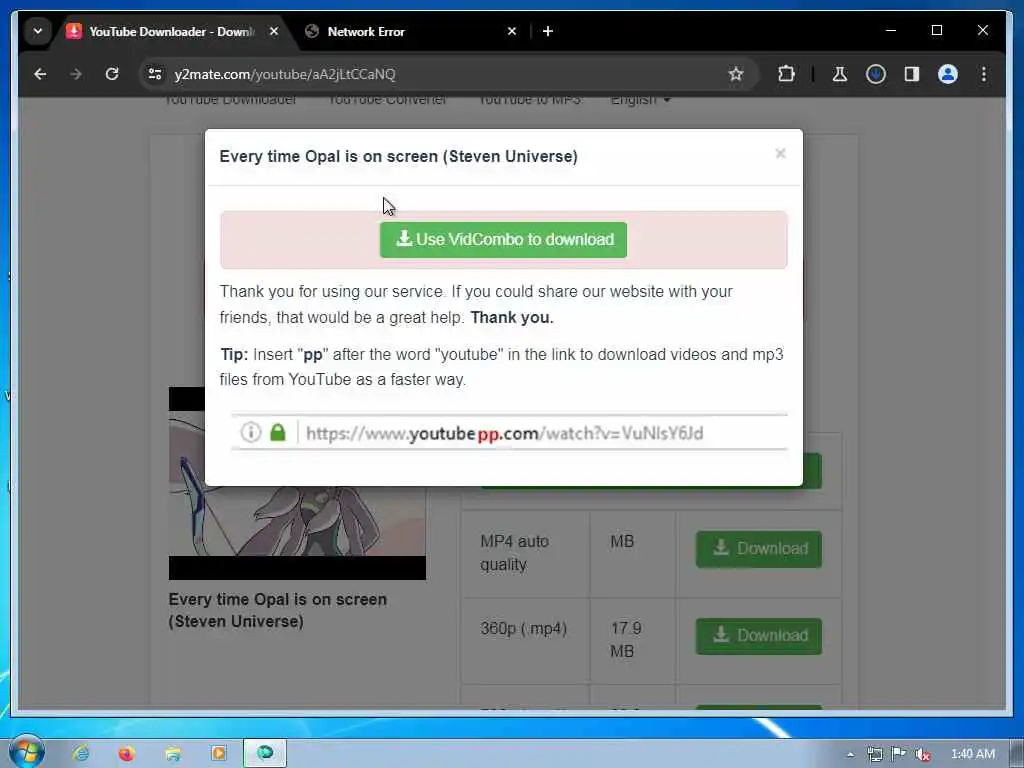This screenshot has height=768, width=1024.
Task: Open the tab search chevron
Action: (x=38, y=31)
